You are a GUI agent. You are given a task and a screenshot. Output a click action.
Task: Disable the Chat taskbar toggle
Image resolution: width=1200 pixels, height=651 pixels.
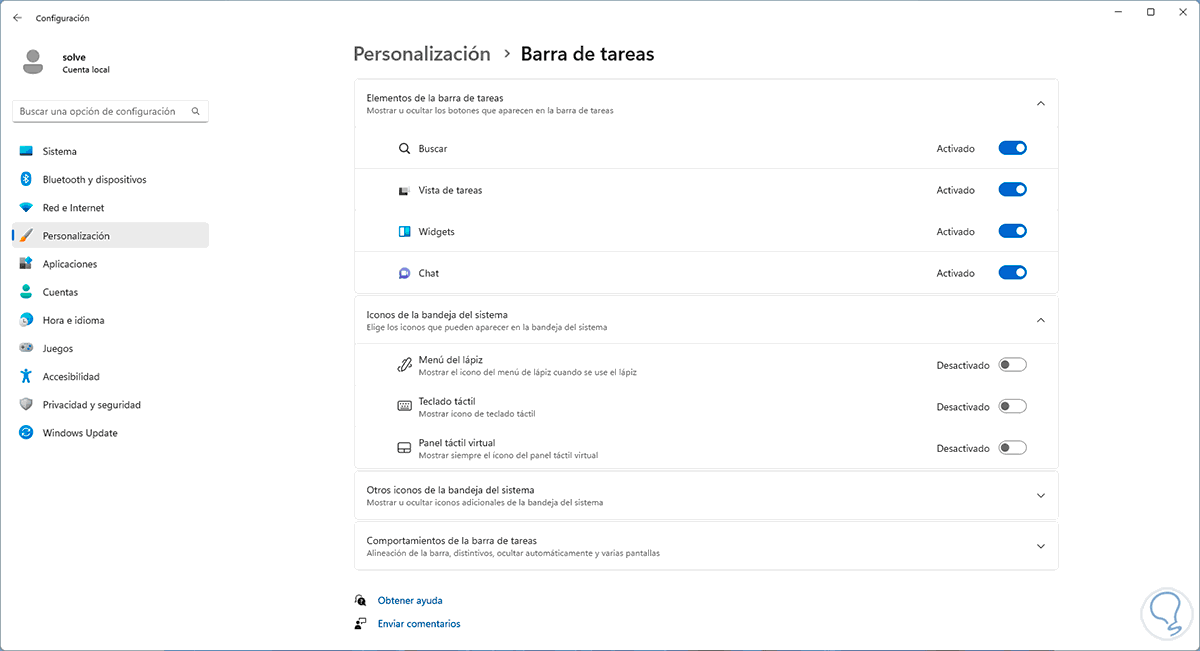coord(1012,272)
